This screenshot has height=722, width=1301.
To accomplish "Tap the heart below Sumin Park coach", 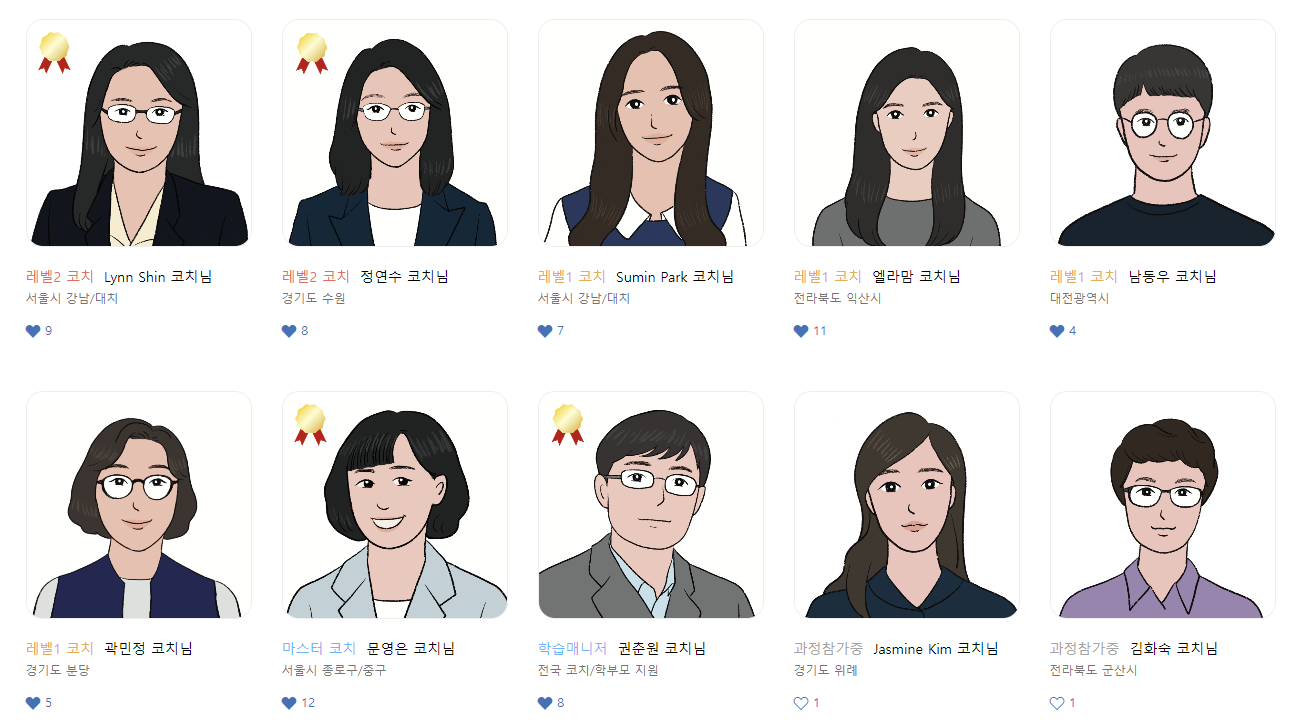I will coord(545,331).
